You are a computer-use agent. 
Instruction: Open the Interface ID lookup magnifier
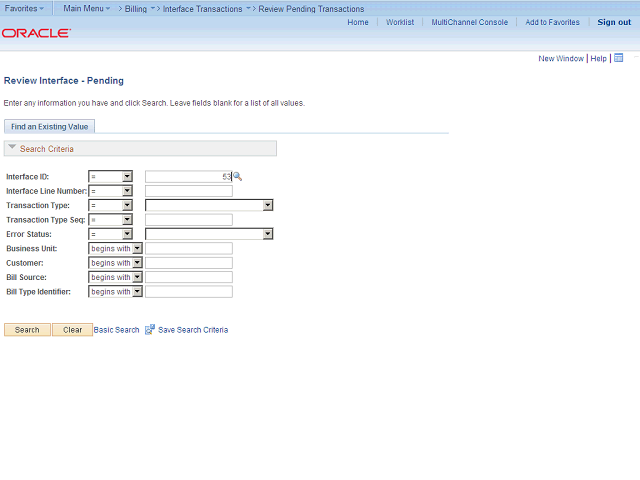(x=238, y=177)
